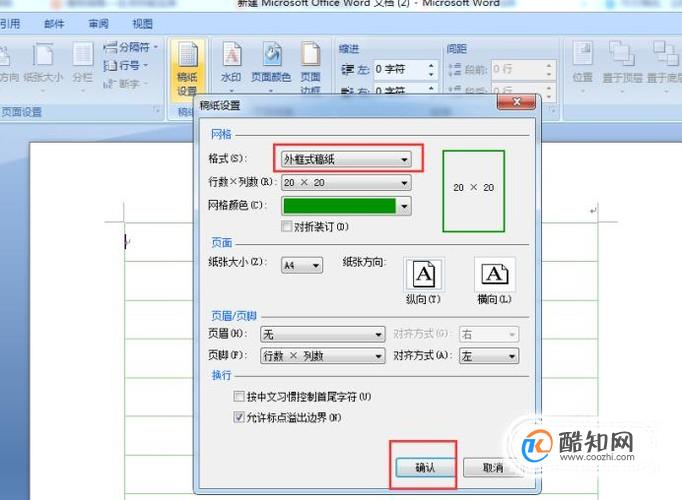Expand the 行数×列数 dropdown
This screenshot has width=682, height=500.
click(x=346, y=183)
